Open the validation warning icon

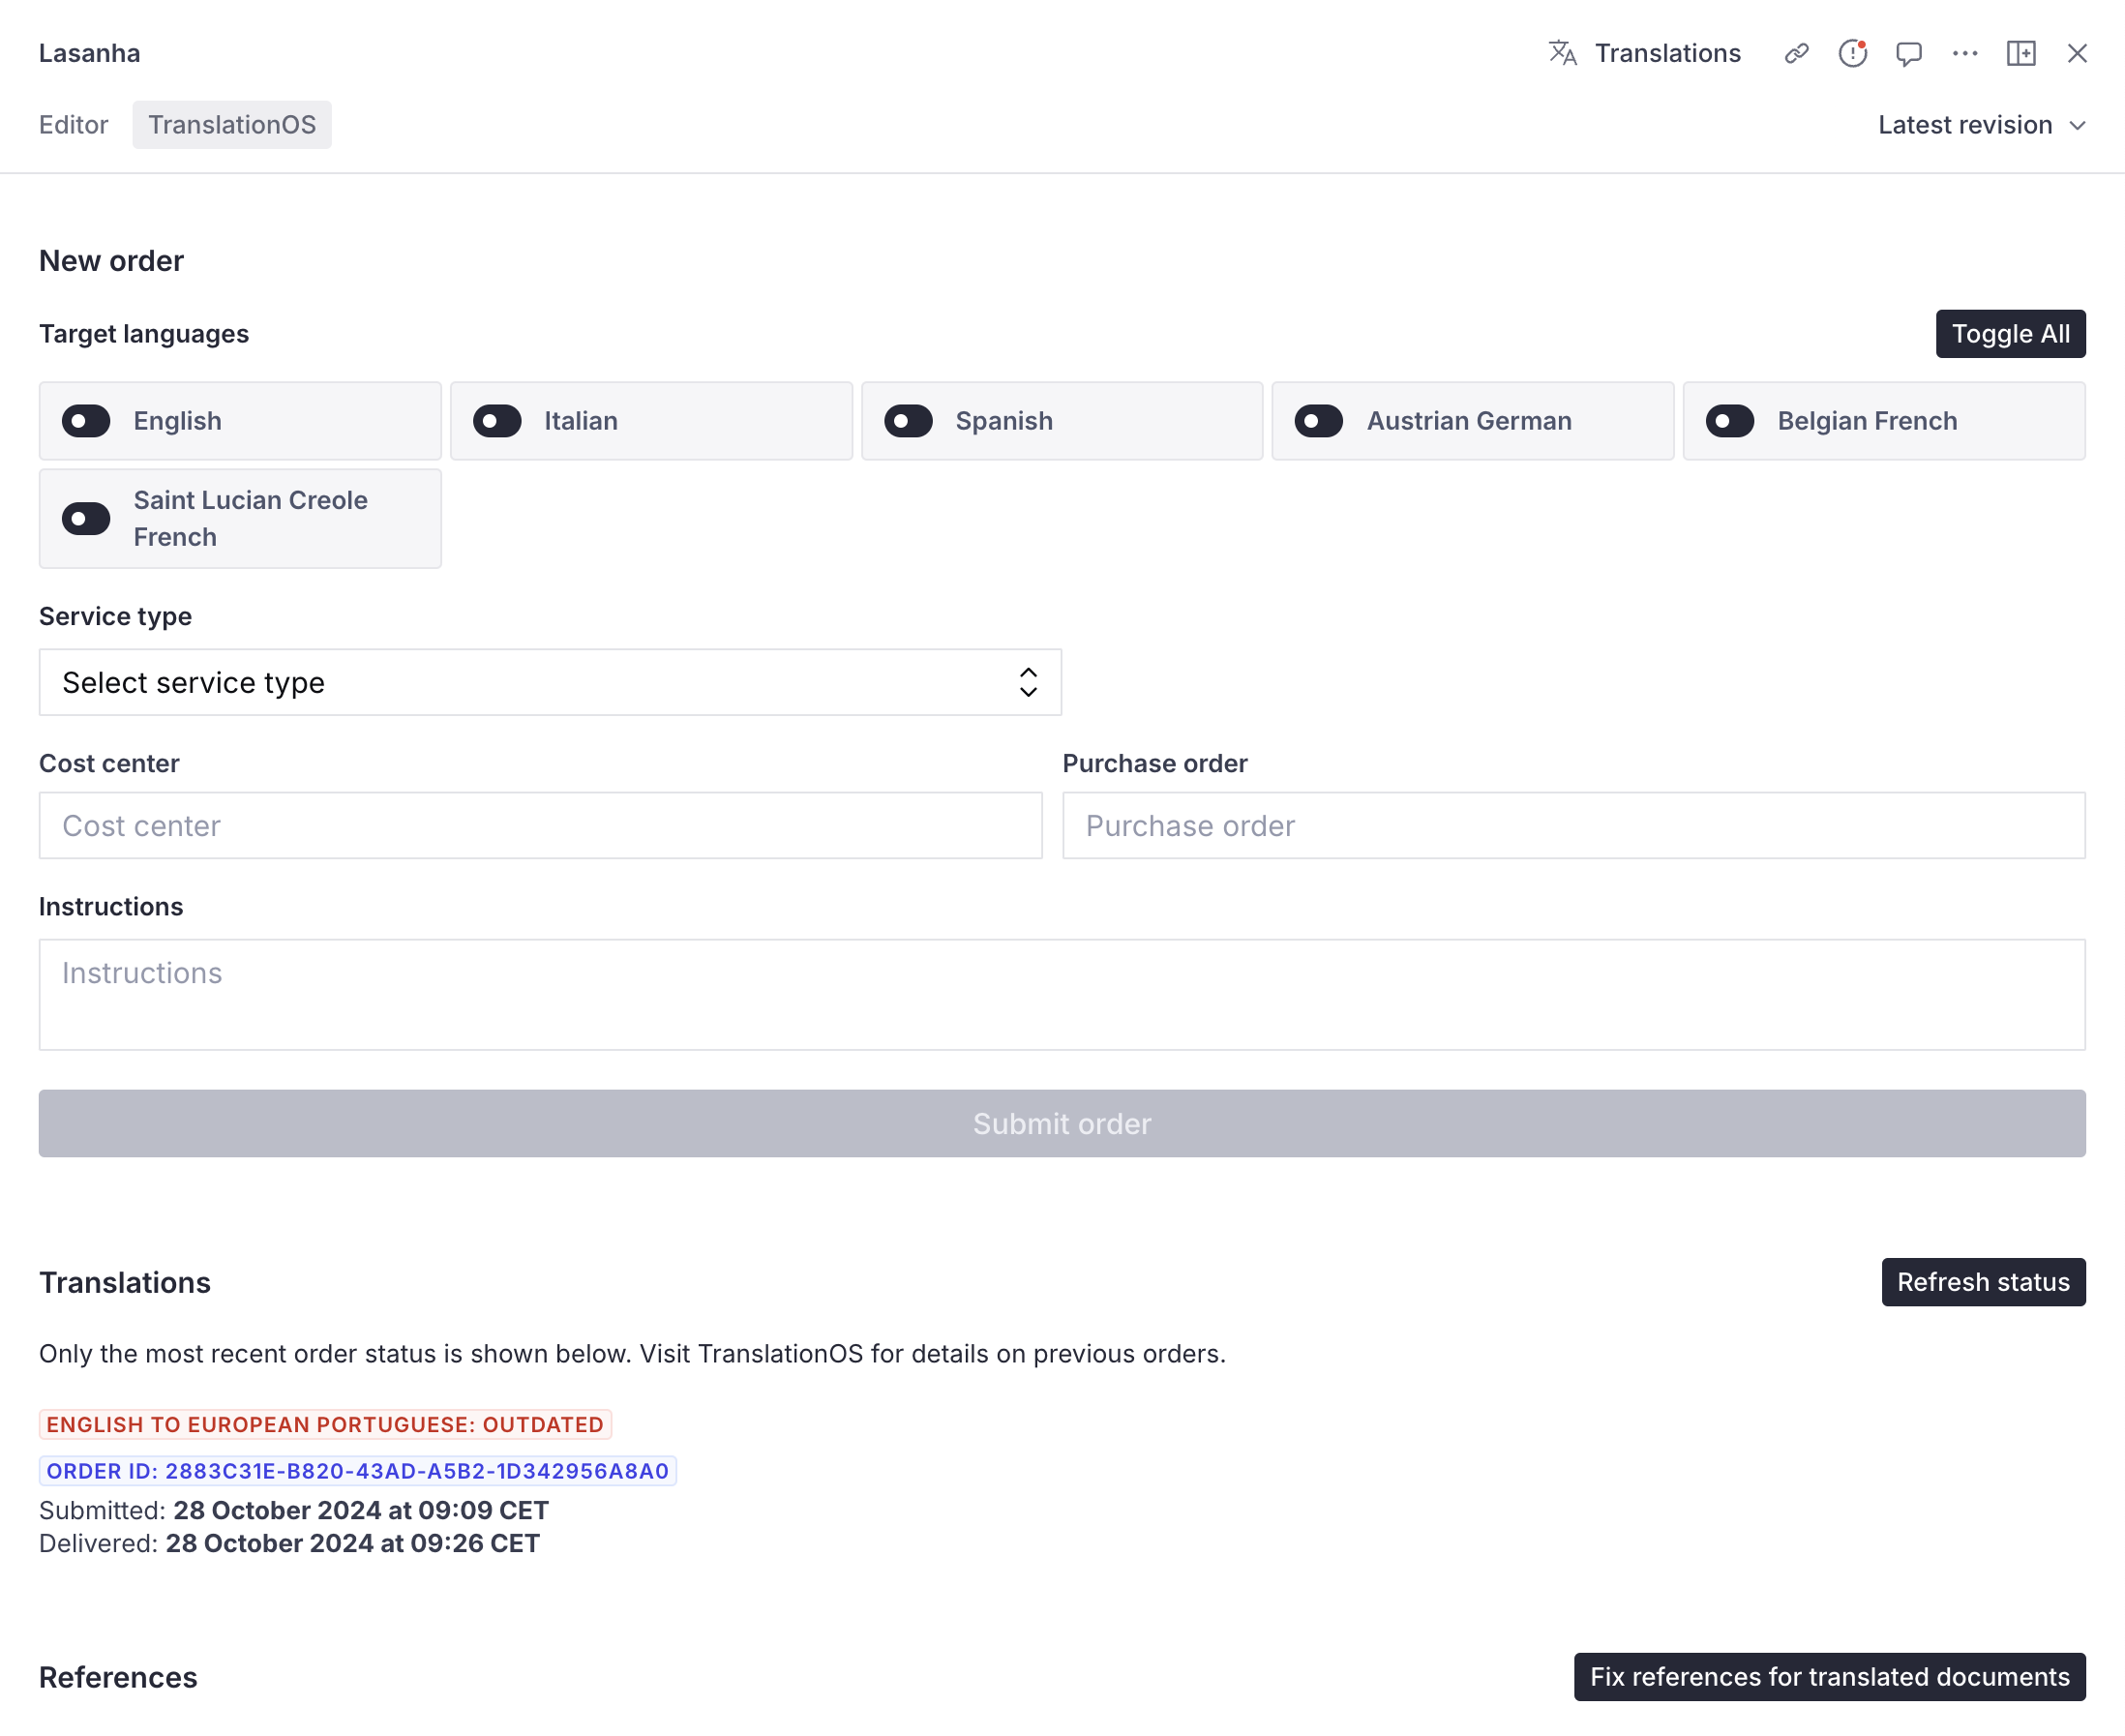tap(1853, 53)
